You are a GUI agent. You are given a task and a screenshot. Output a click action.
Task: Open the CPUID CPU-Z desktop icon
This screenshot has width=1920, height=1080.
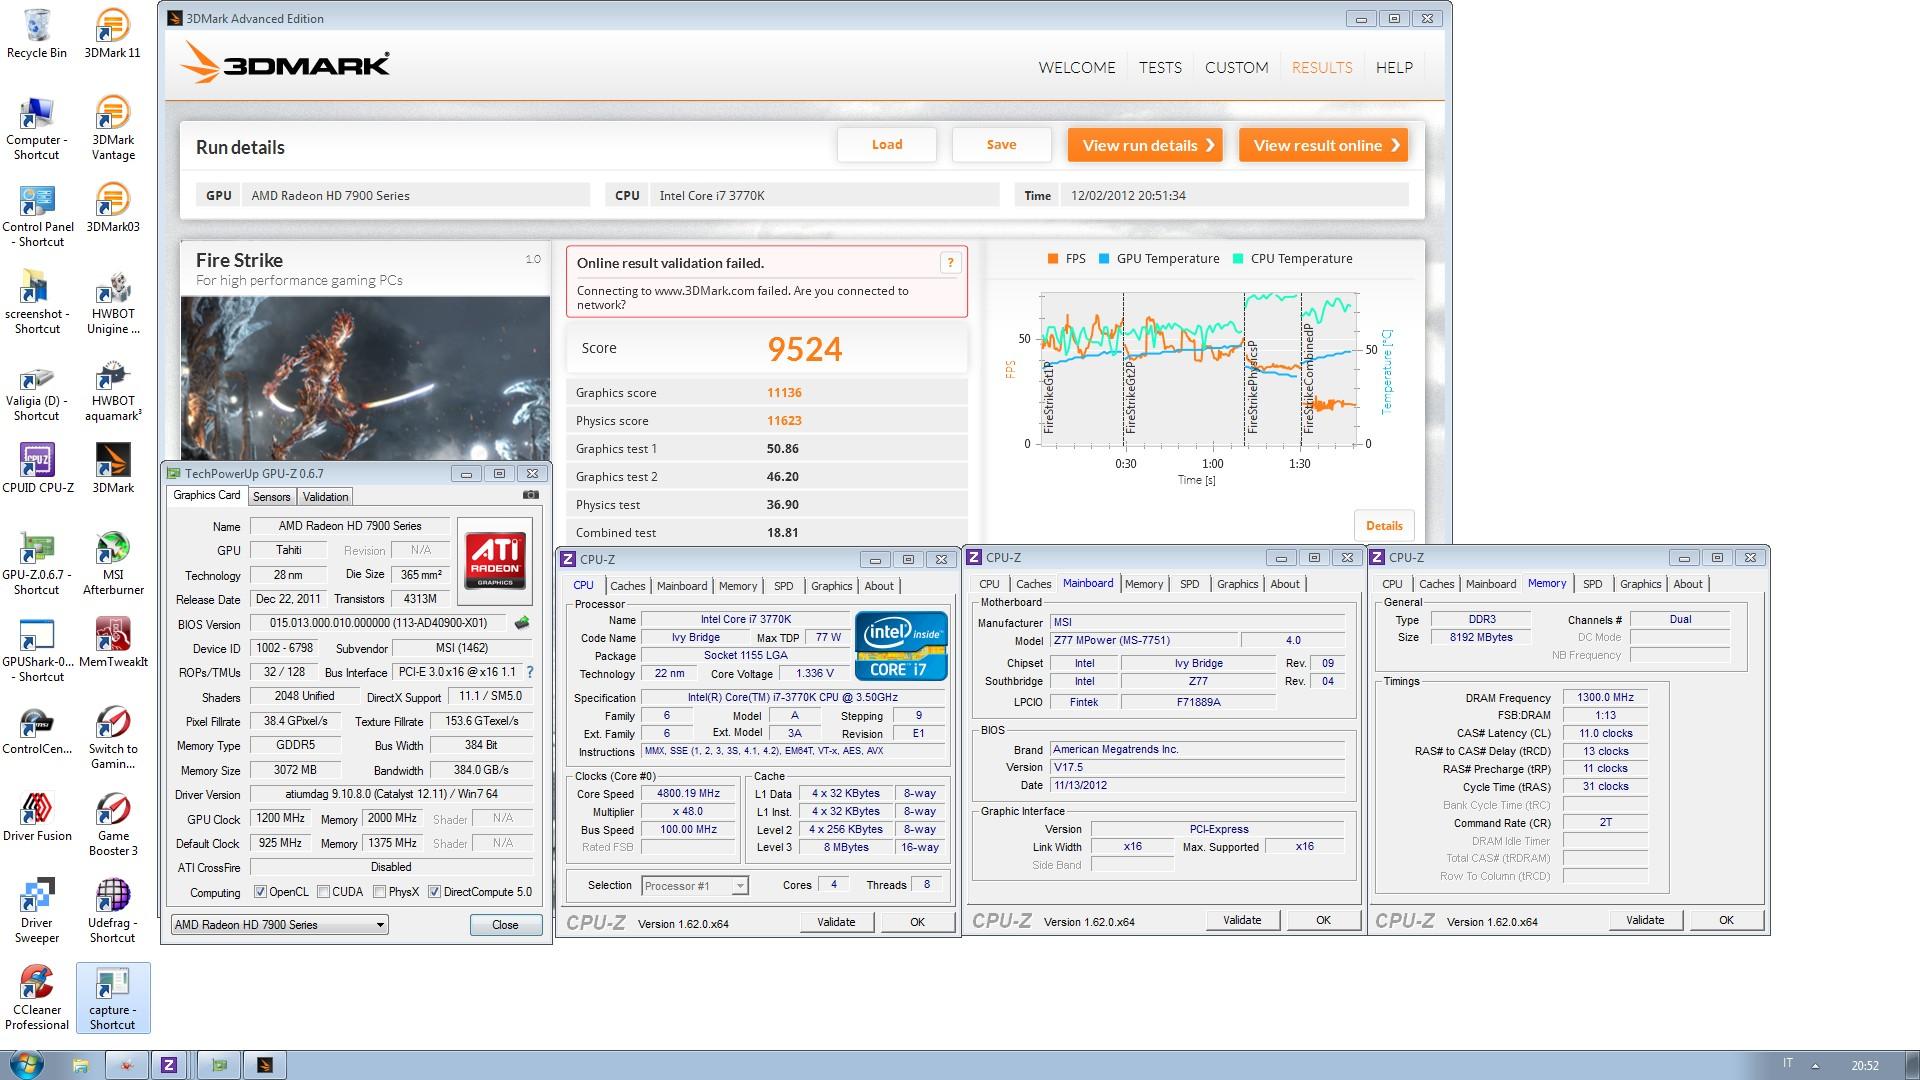[x=37, y=468]
